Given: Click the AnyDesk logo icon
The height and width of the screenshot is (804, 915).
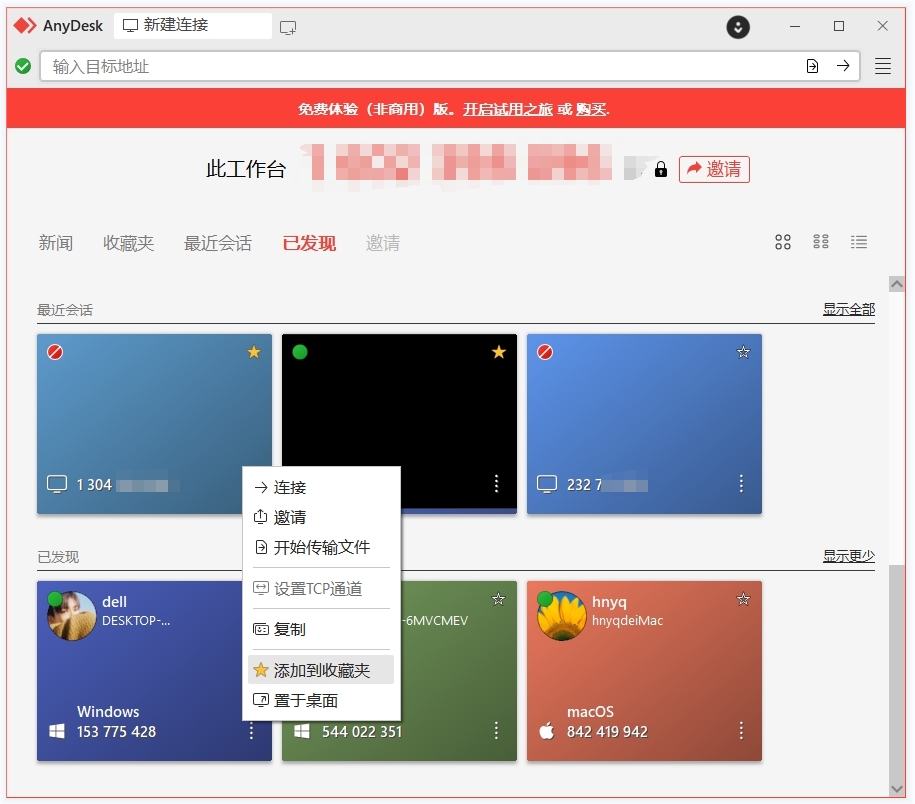Looking at the screenshot, I should pyautogui.click(x=24, y=26).
